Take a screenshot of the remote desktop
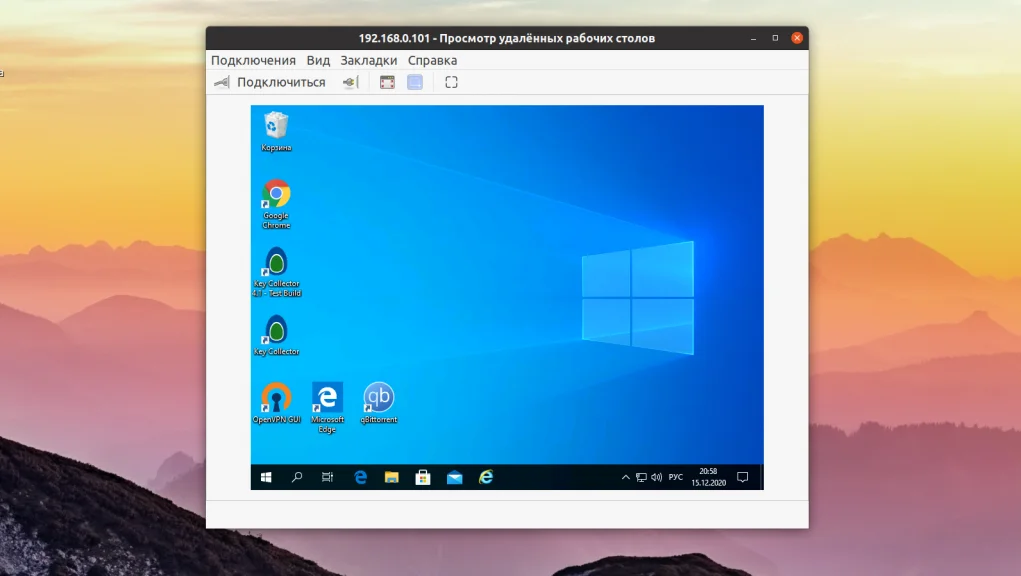Image resolution: width=1021 pixels, height=576 pixels. pyautogui.click(x=386, y=81)
